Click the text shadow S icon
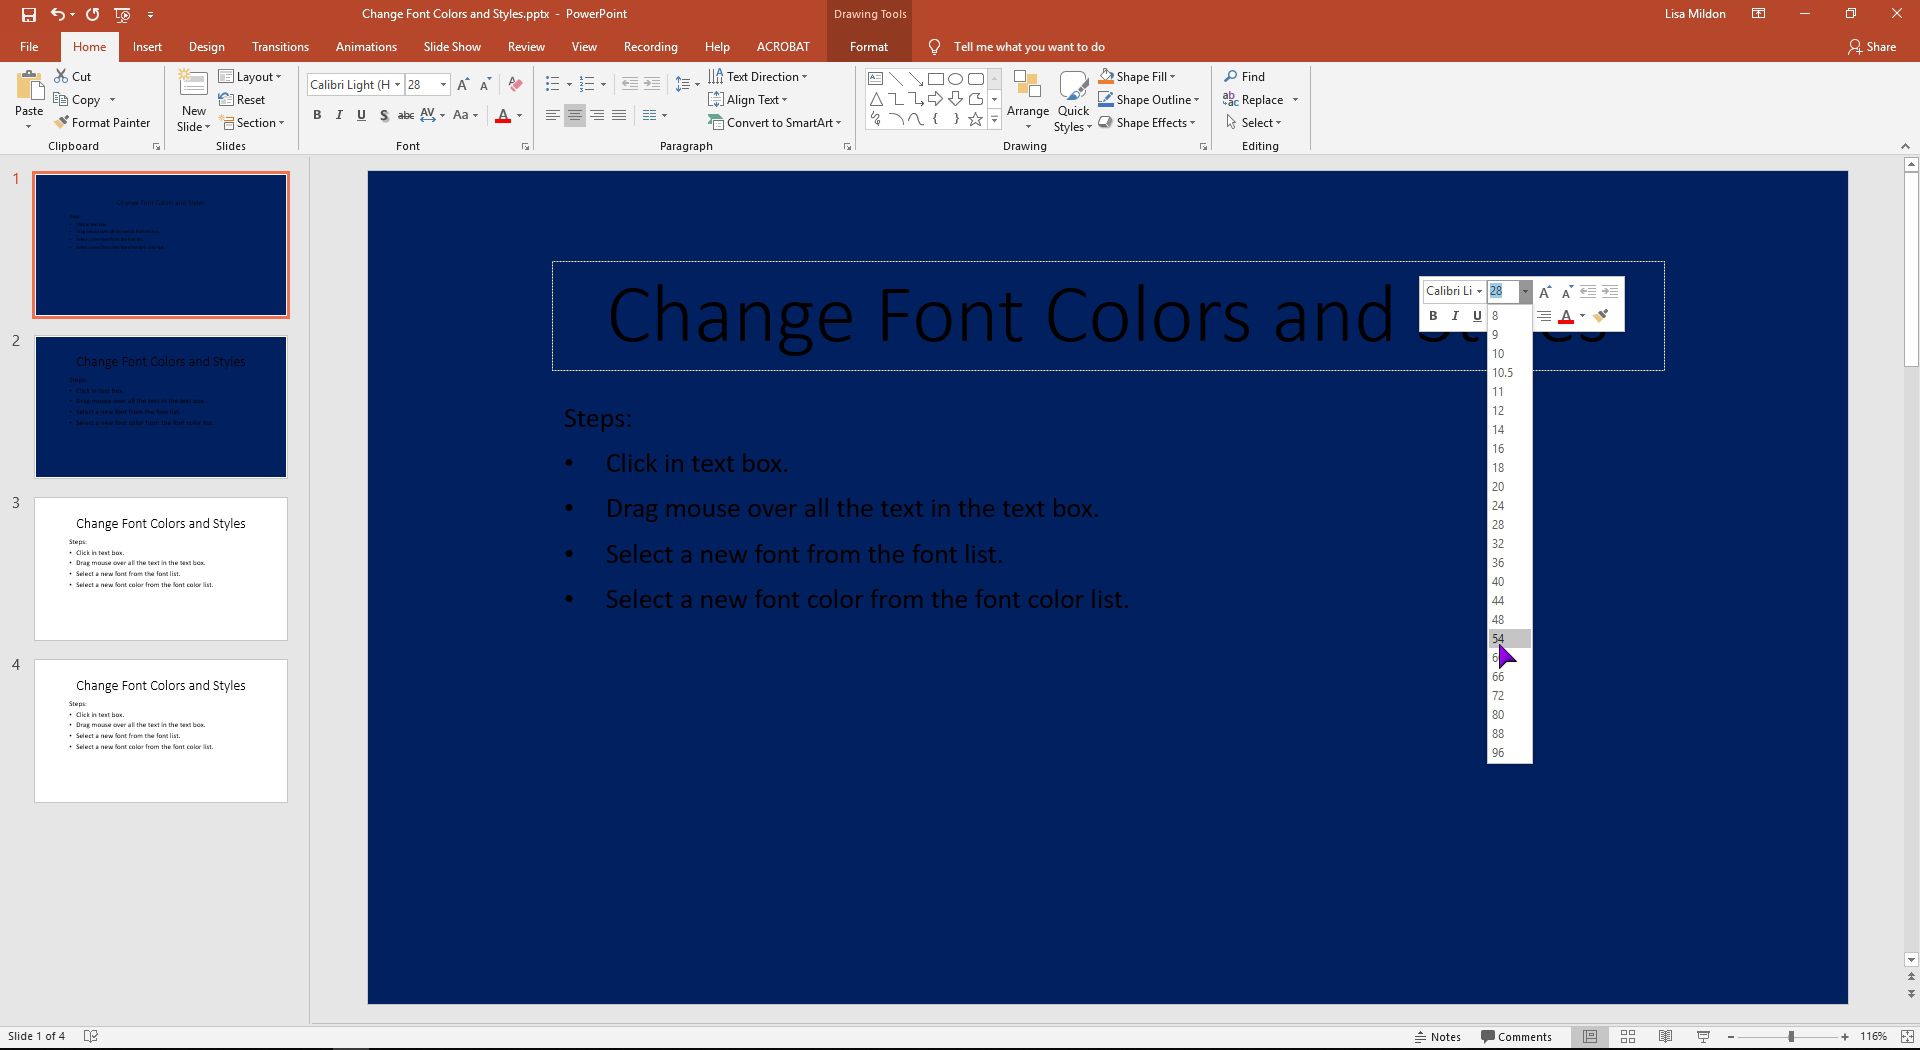Viewport: 1920px width, 1050px height. click(384, 115)
